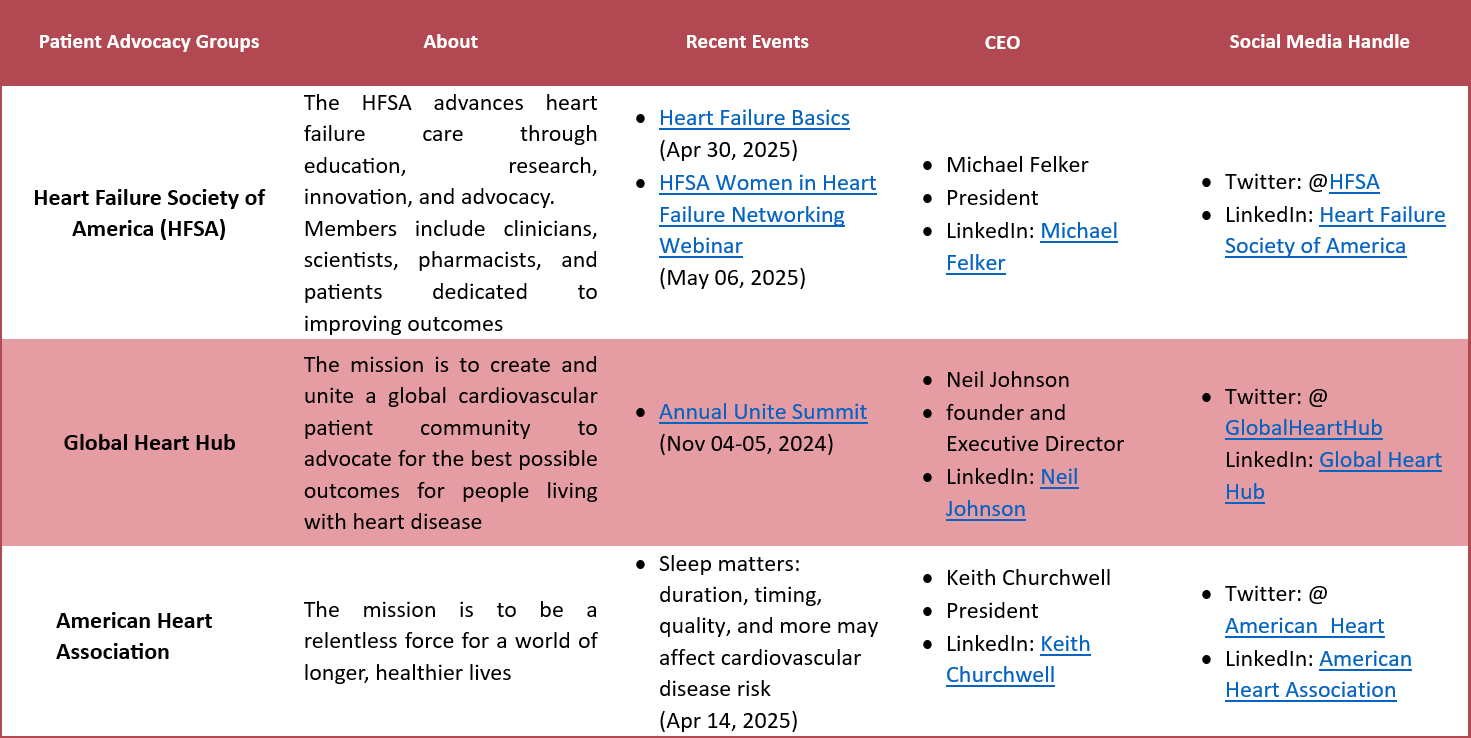This screenshot has height=738, width=1471.
Task: Click the @HFSA Twitter handle link
Action: click(1354, 182)
